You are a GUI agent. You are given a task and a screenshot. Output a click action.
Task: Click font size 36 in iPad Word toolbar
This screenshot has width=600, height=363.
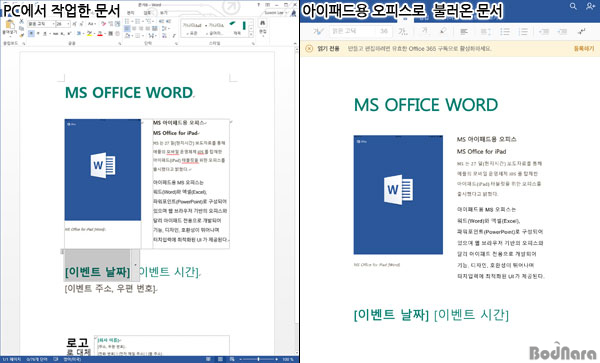(384, 31)
